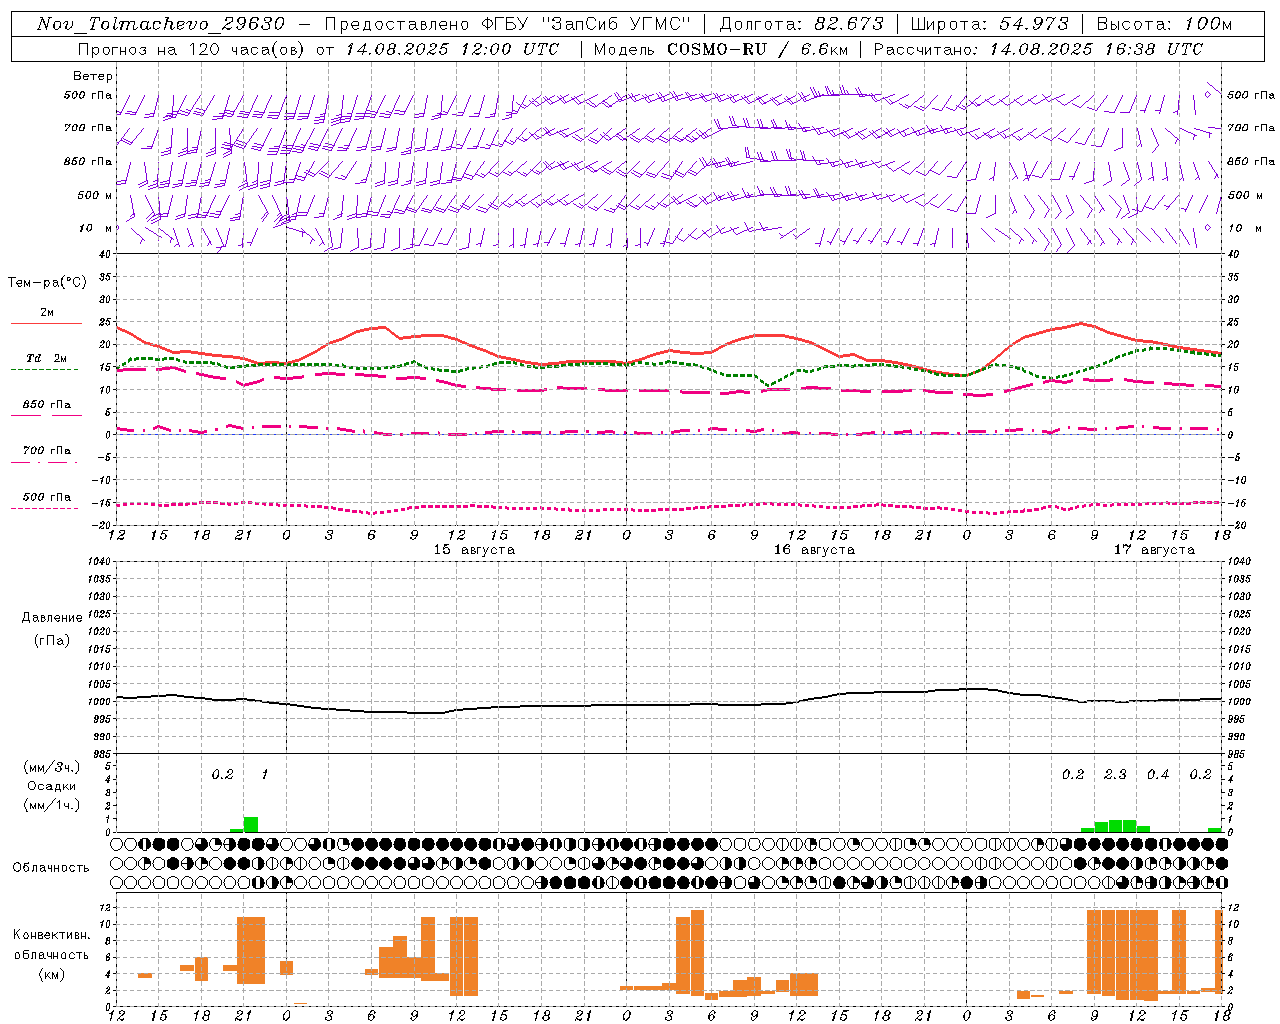Click the 'Тем-ра(°C)' temperature panel label
Image resolution: width=1280 pixels, height=1024 pixels.
tap(47, 283)
